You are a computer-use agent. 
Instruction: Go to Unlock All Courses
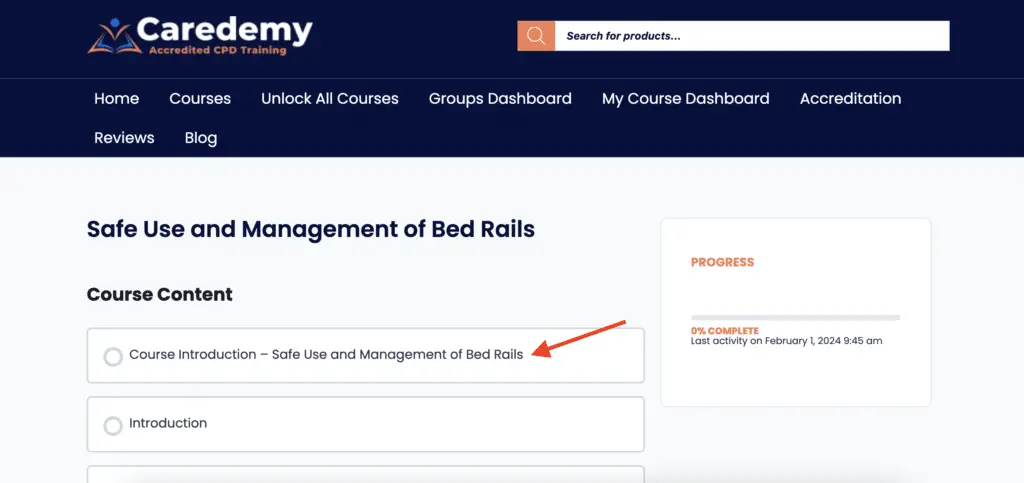[x=330, y=99]
